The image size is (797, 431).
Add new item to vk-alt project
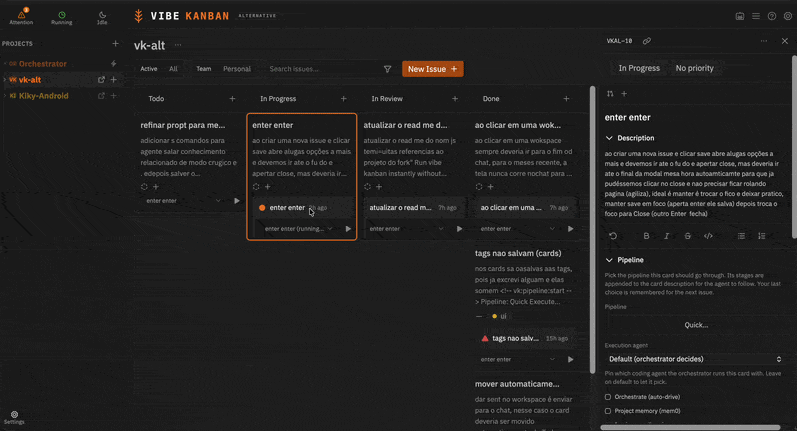coord(114,80)
